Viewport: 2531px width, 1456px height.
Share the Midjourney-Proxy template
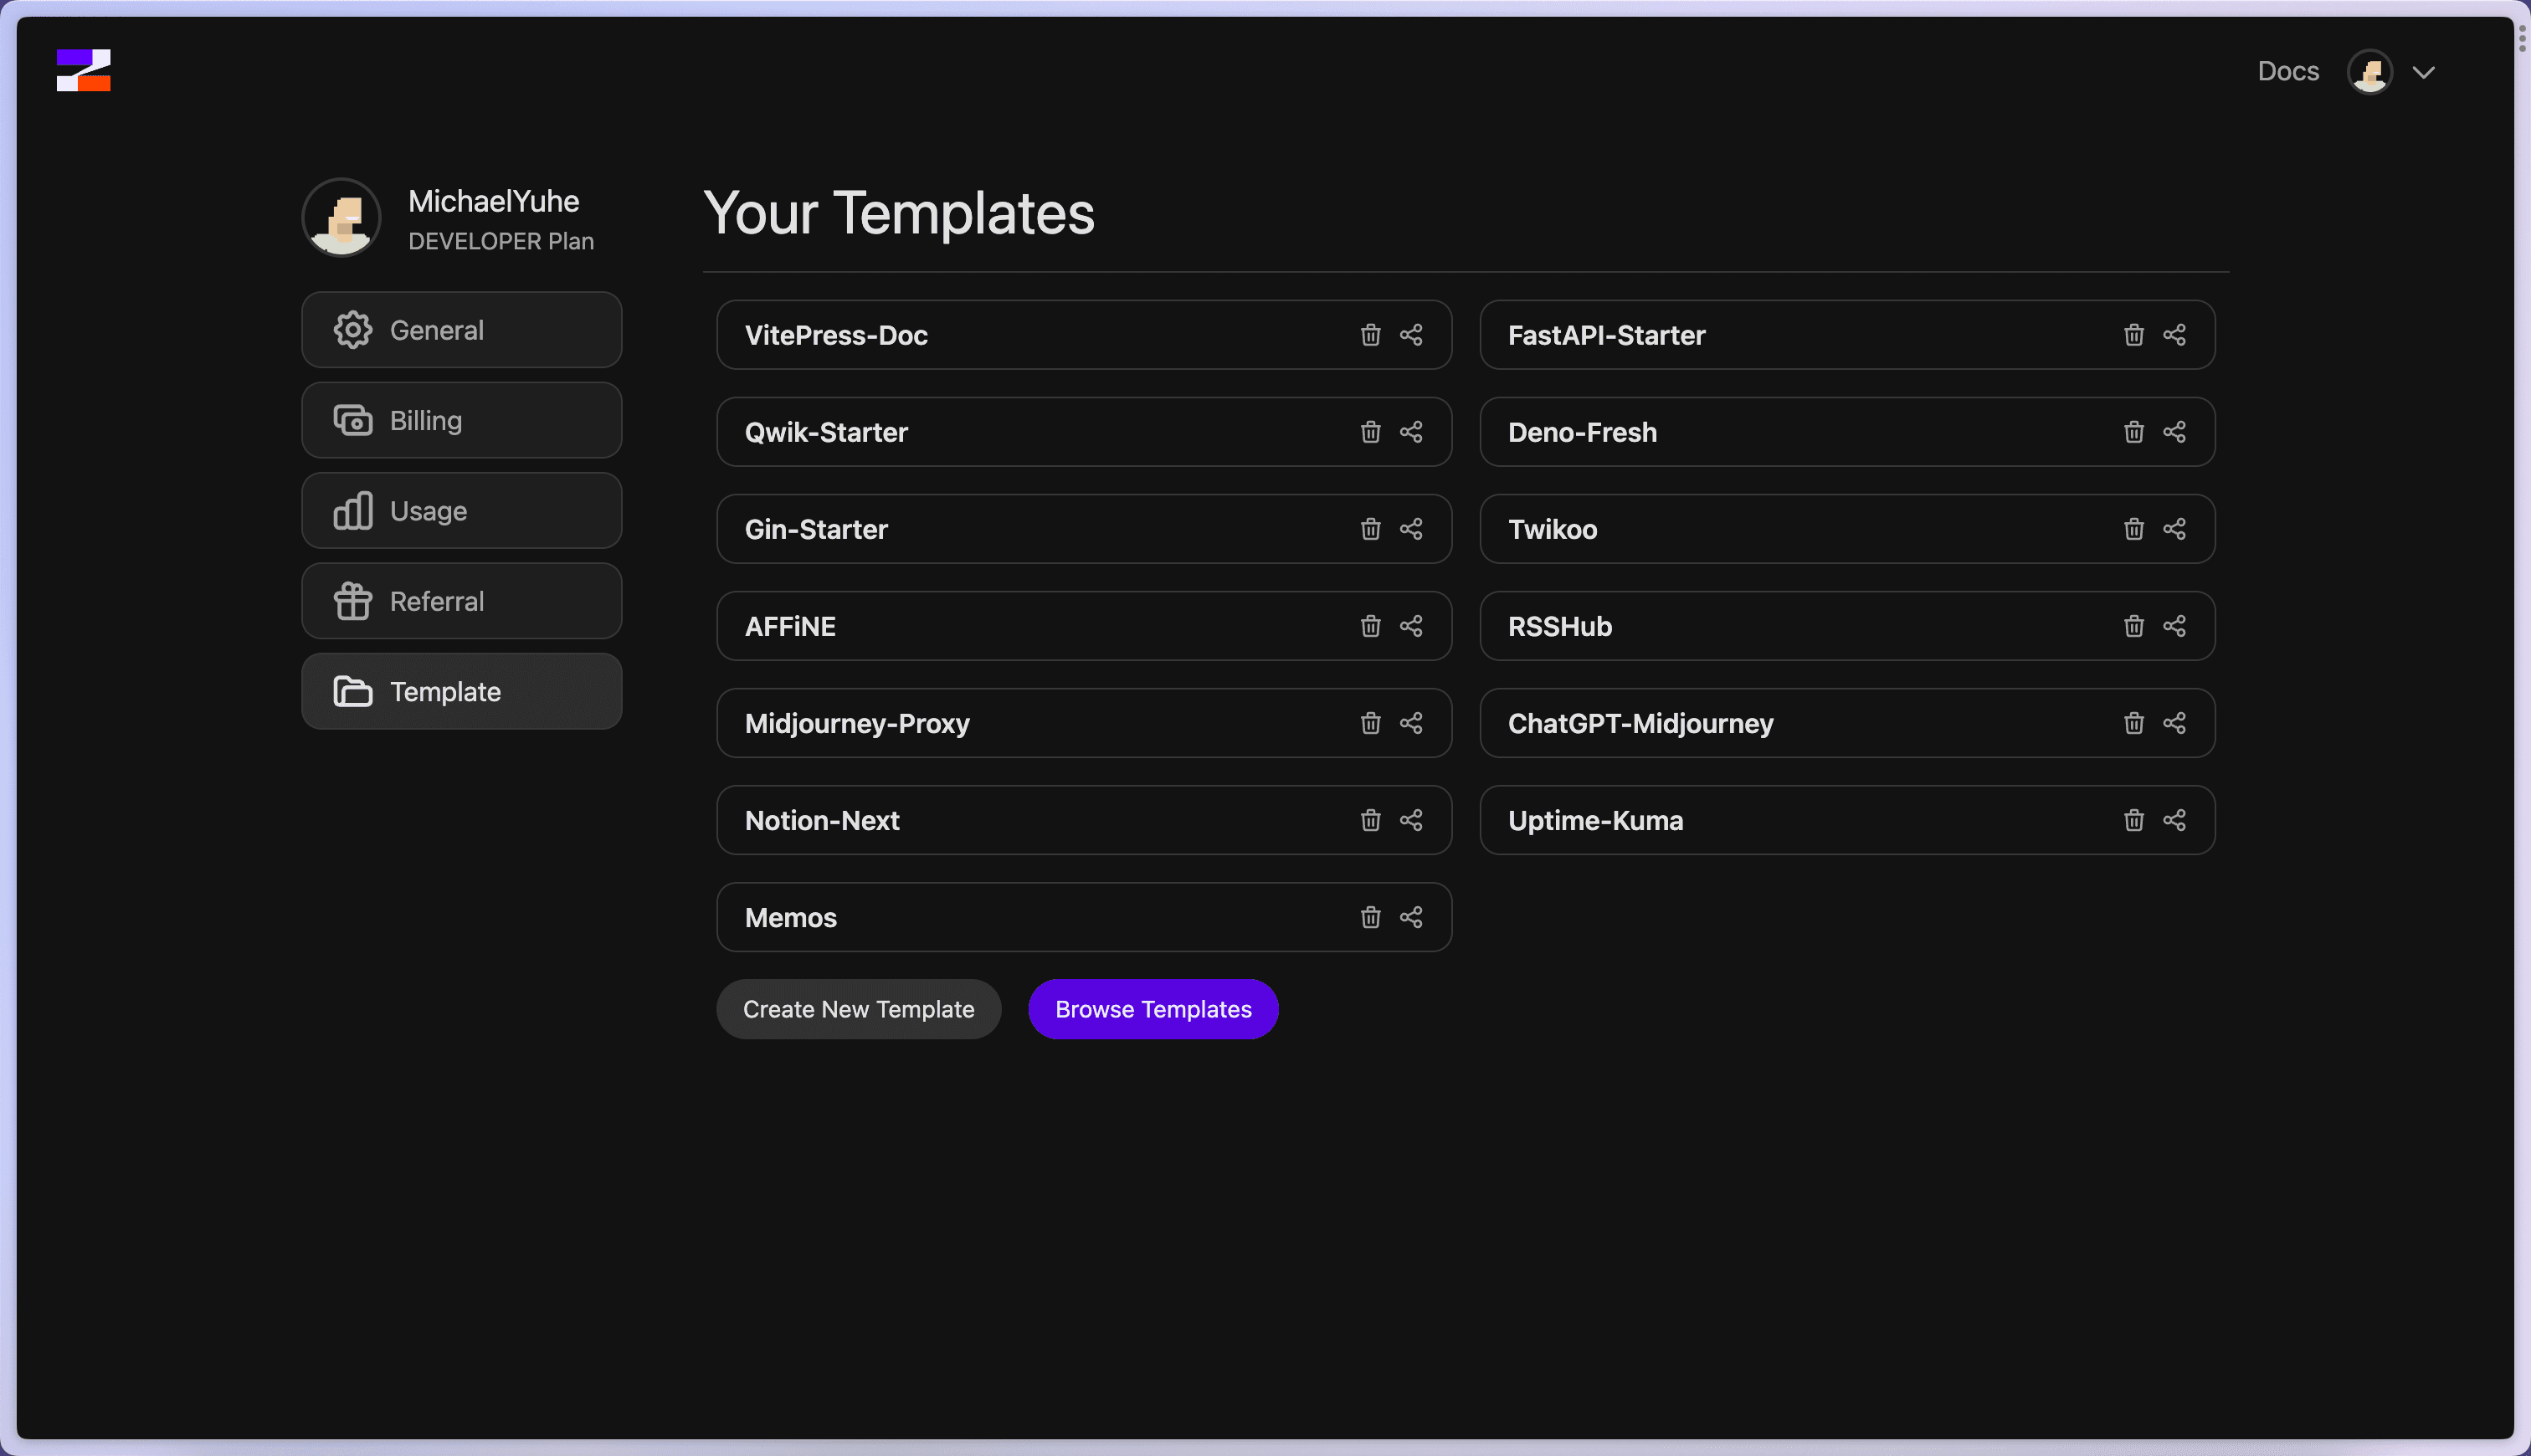(1411, 723)
